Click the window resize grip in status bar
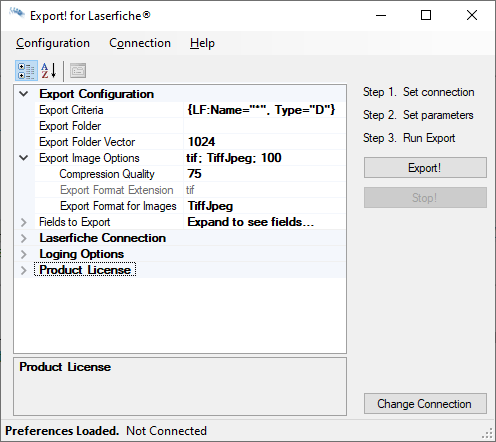Screen dimensions: 496x442 [488, 434]
